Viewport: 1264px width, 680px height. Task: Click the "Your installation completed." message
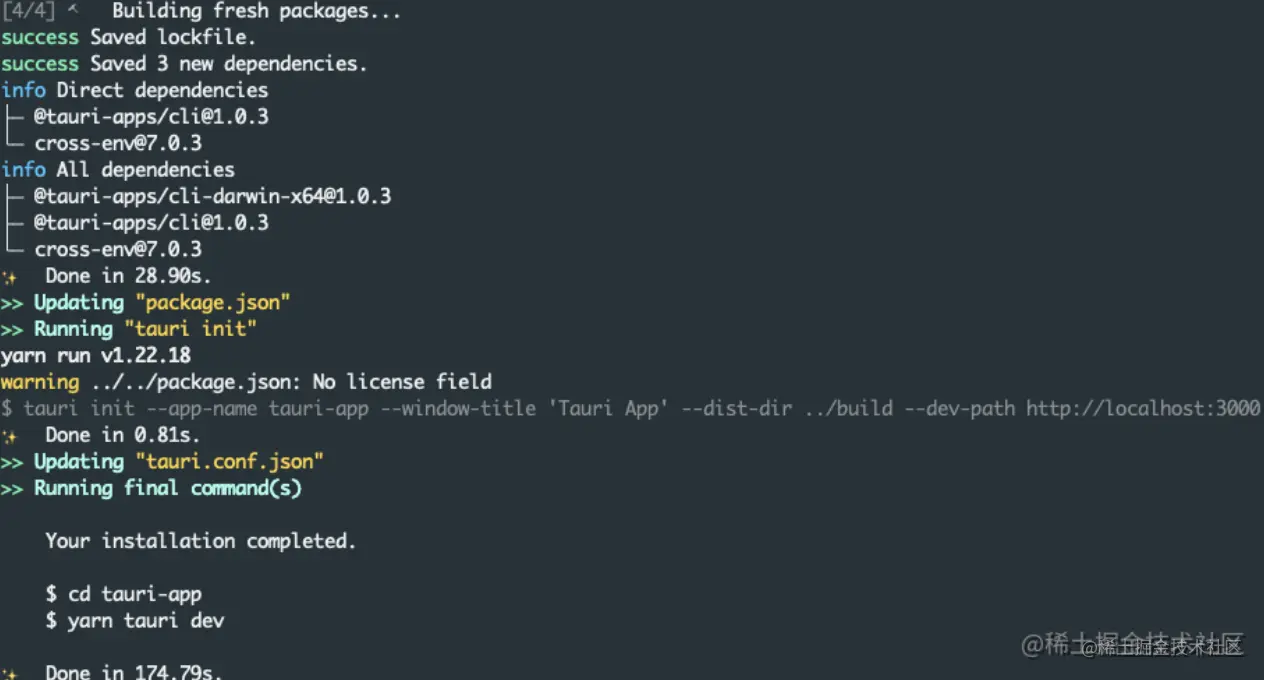click(200, 541)
